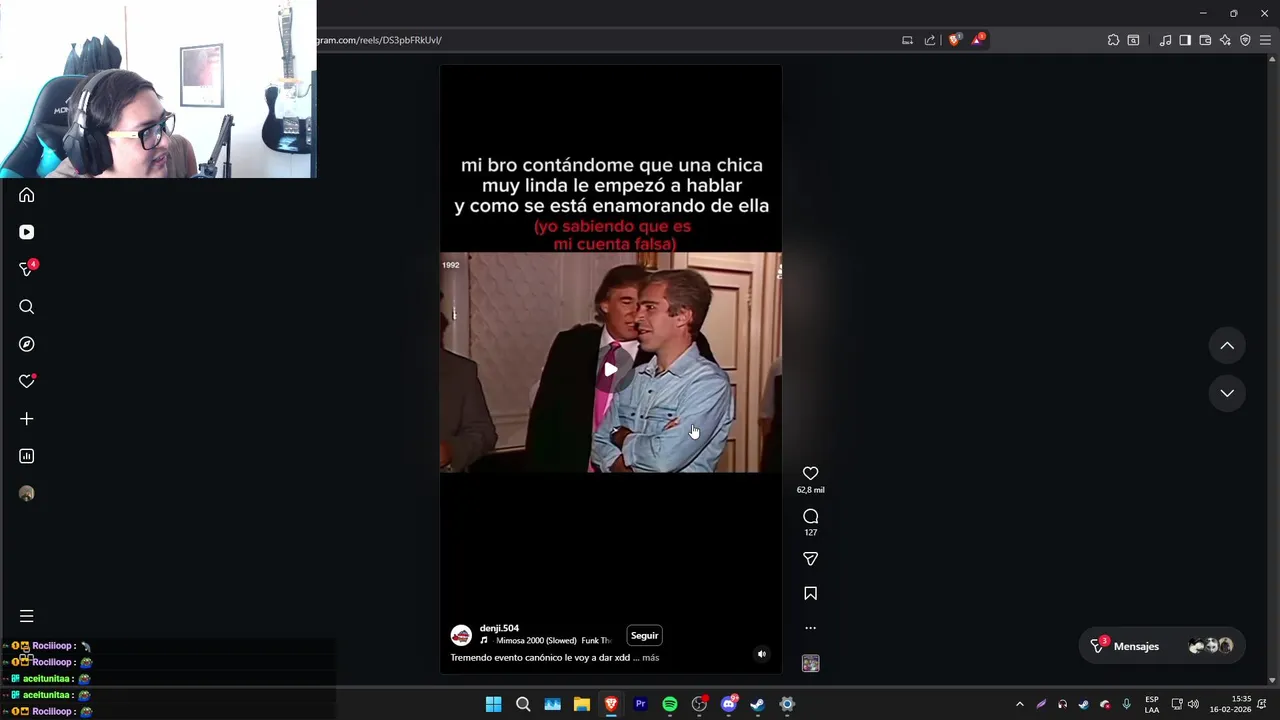Click the tray microphone icon
The width and height of the screenshot is (1280, 720).
(x=1126, y=704)
